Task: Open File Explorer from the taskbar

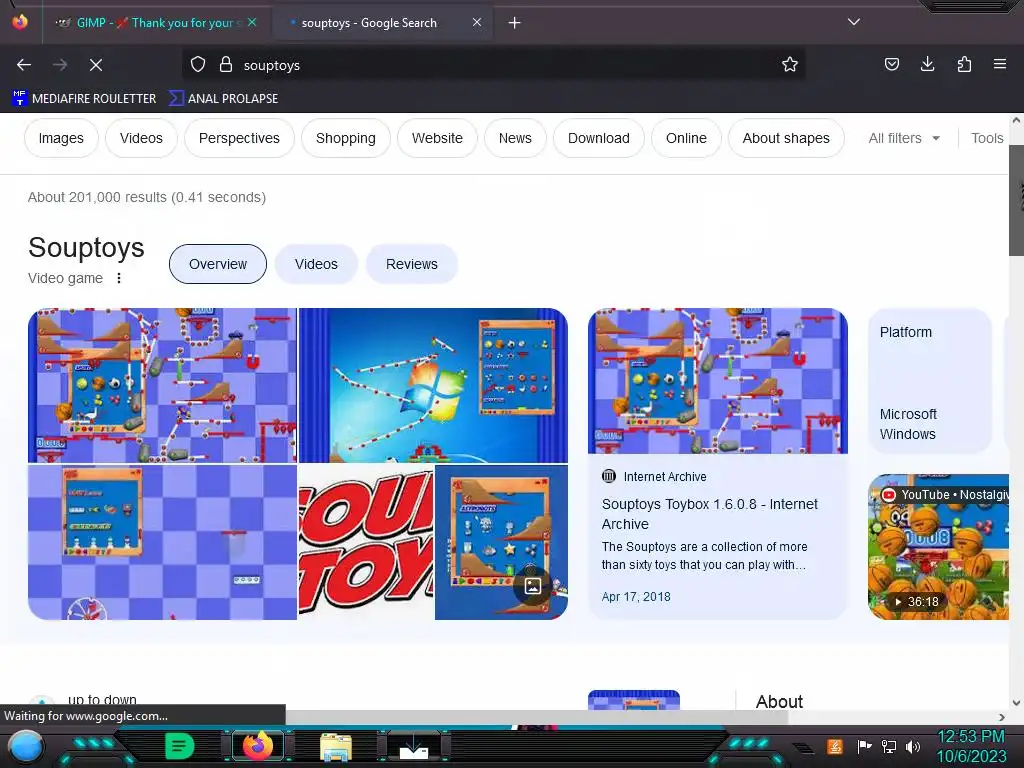Action: click(x=336, y=746)
